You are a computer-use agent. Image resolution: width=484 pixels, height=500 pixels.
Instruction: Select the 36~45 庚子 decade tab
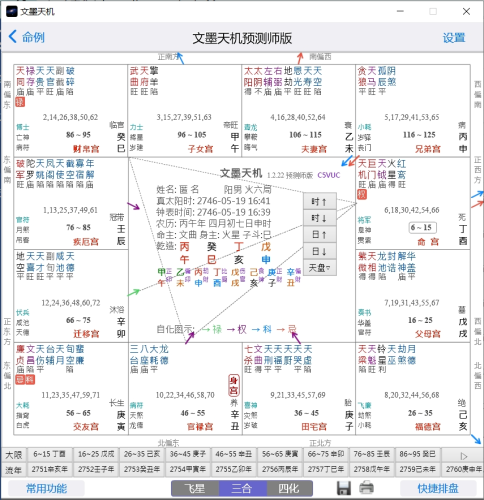188,454
